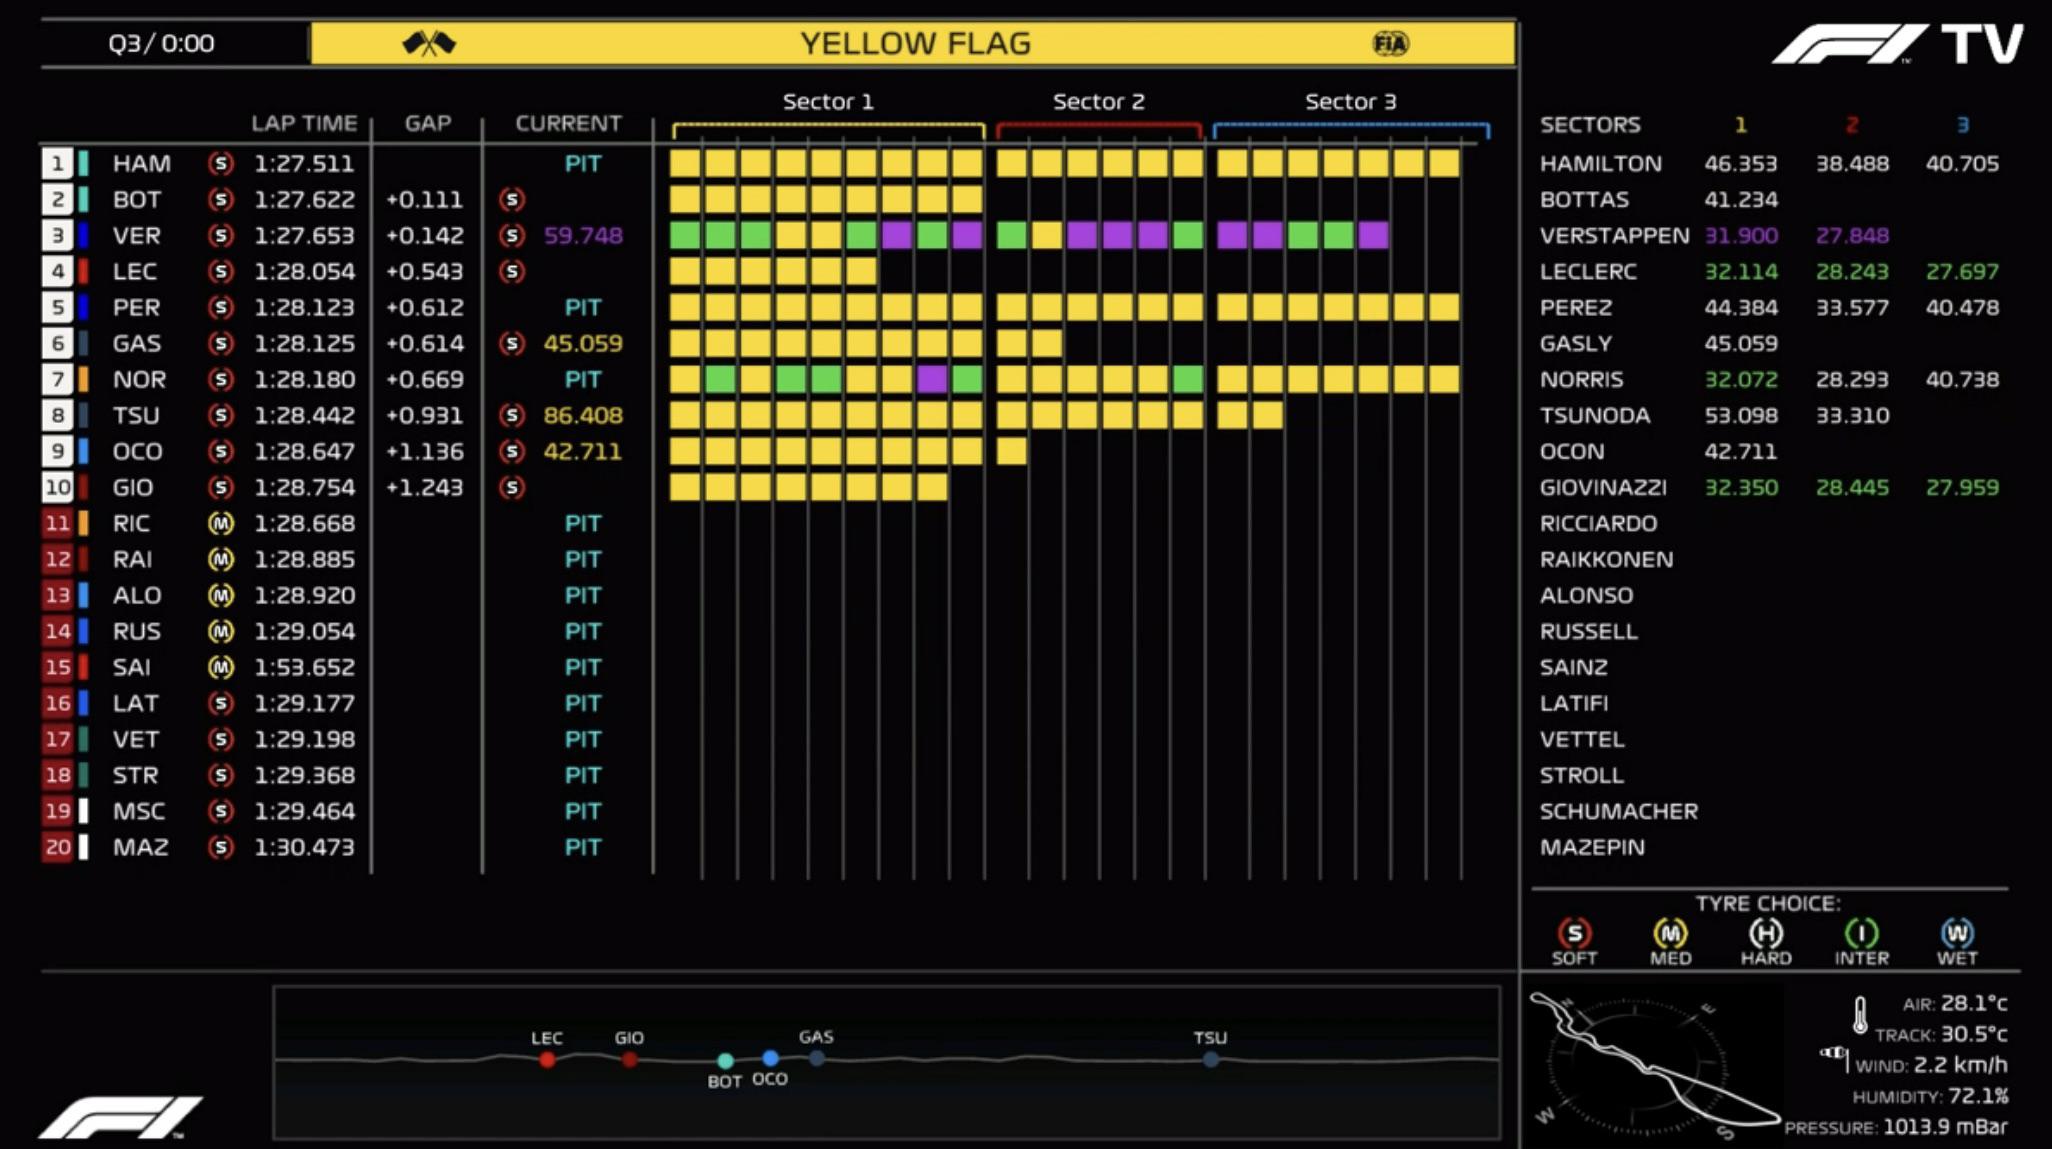
Task: Click the INTER tyre legend icon
Action: (x=1861, y=933)
